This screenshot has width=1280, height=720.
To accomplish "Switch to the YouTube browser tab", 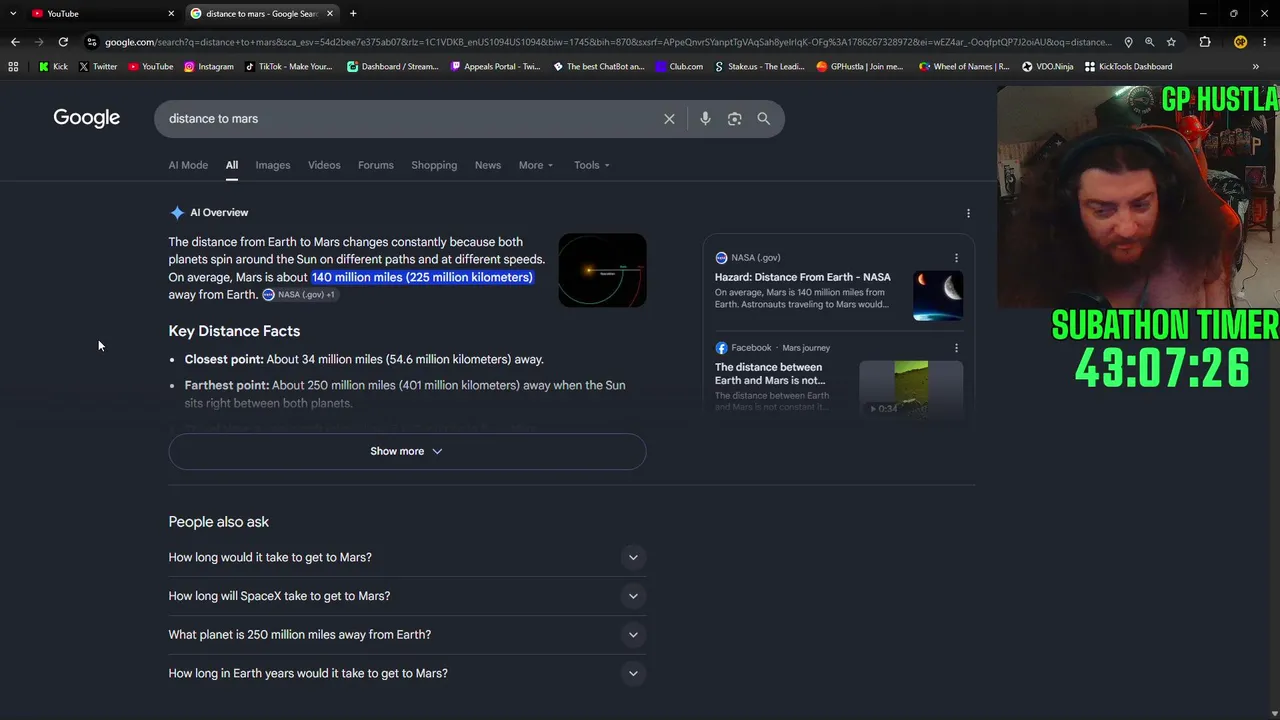I will pyautogui.click(x=100, y=13).
